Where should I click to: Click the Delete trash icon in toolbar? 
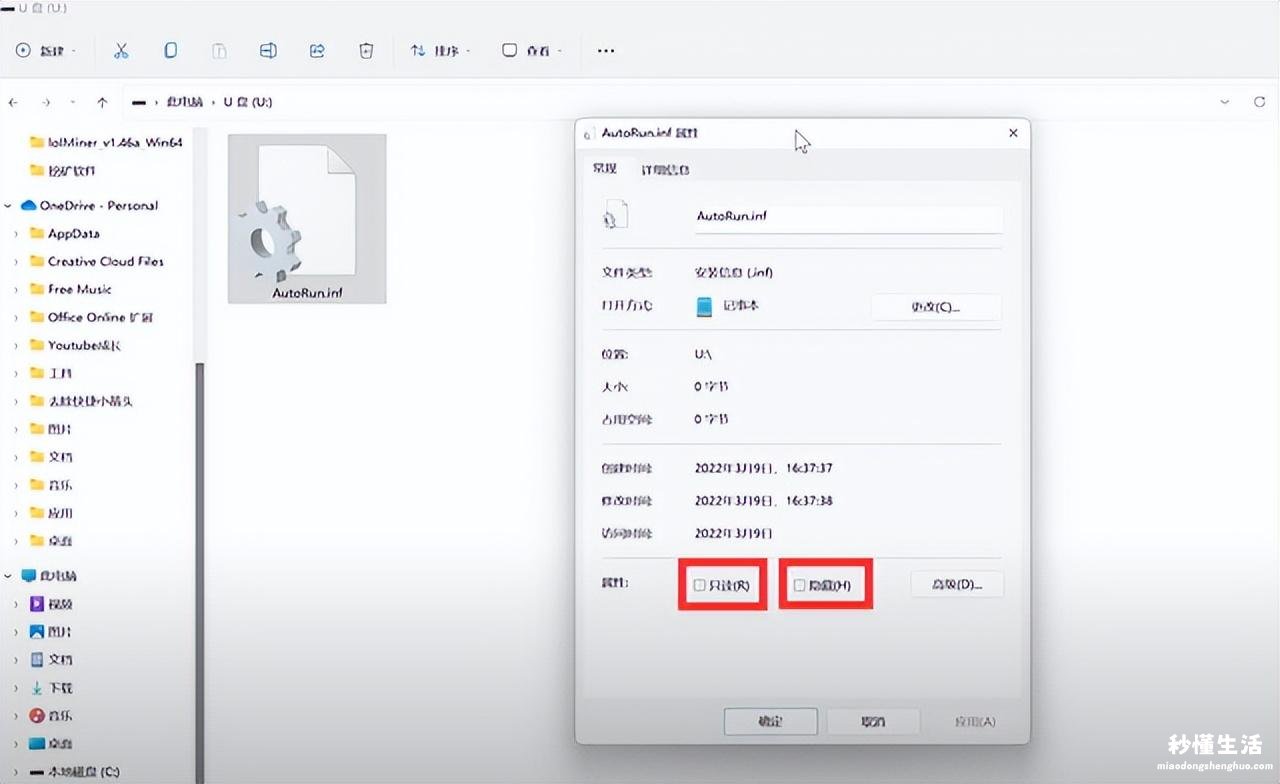click(366, 50)
